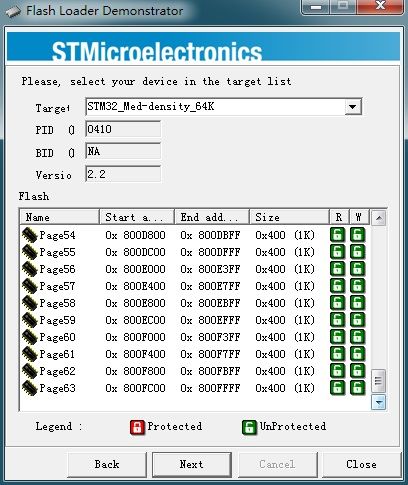Select the Page59 row in flash list
The image size is (408, 485).
tap(194, 320)
